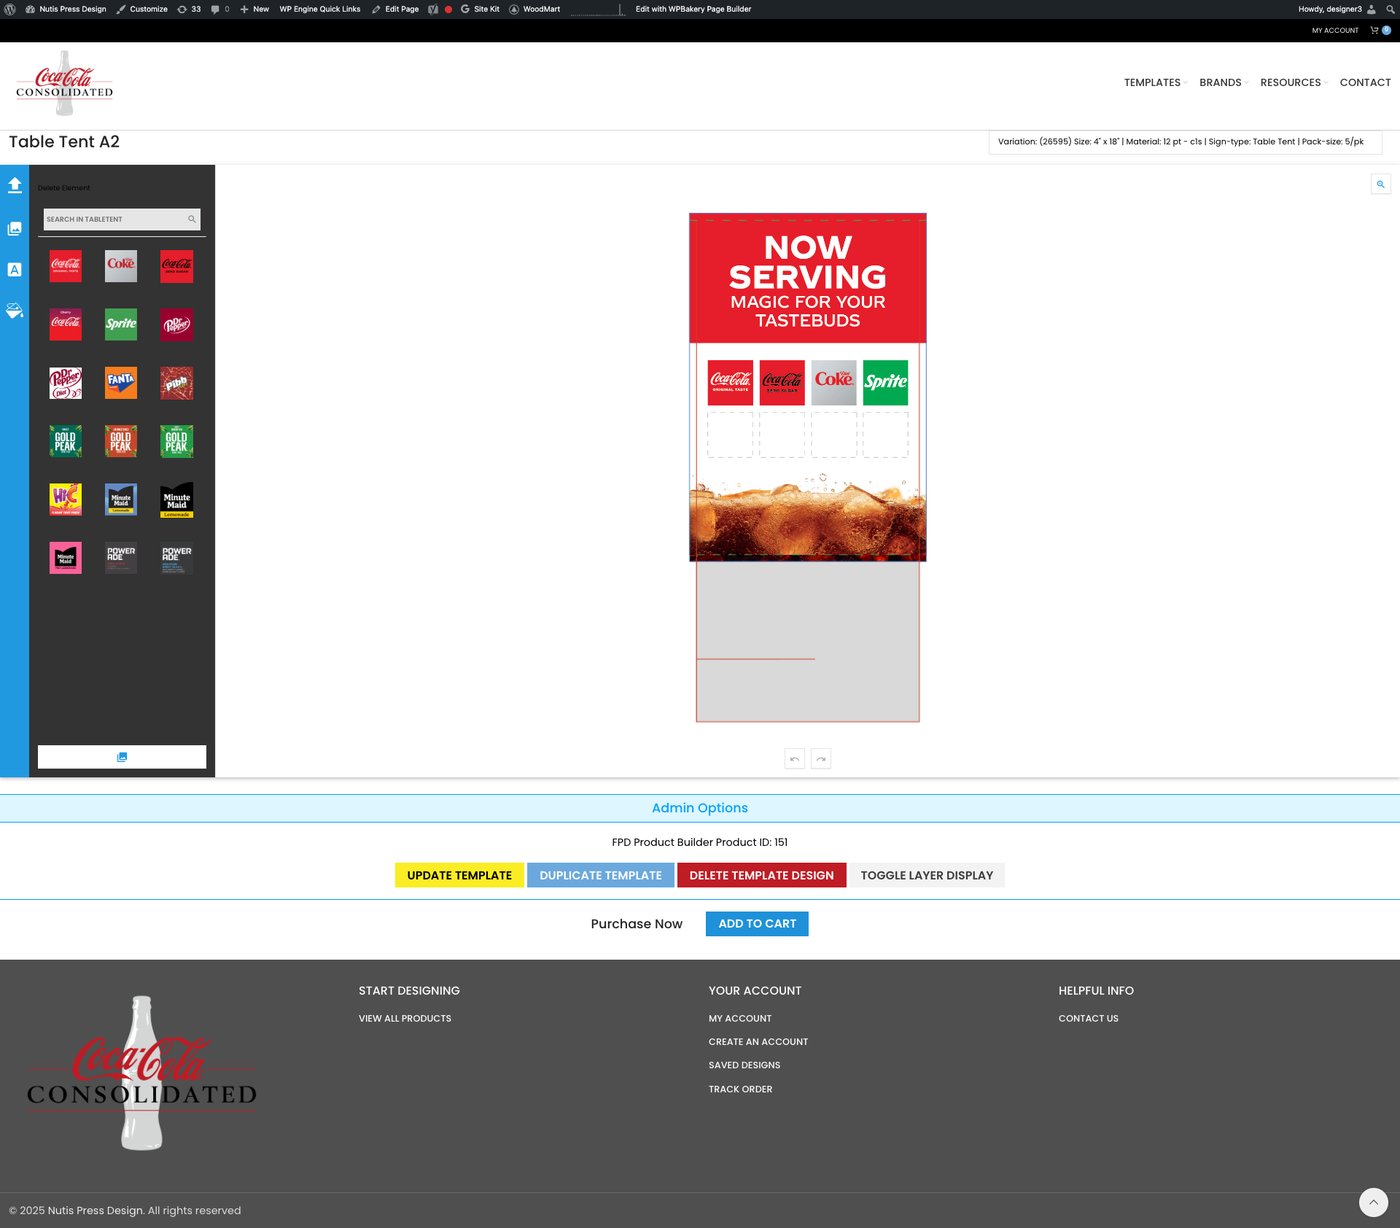This screenshot has height=1228, width=1400.
Task: Open WP Engine Quick Links menu
Action: pyautogui.click(x=320, y=9)
